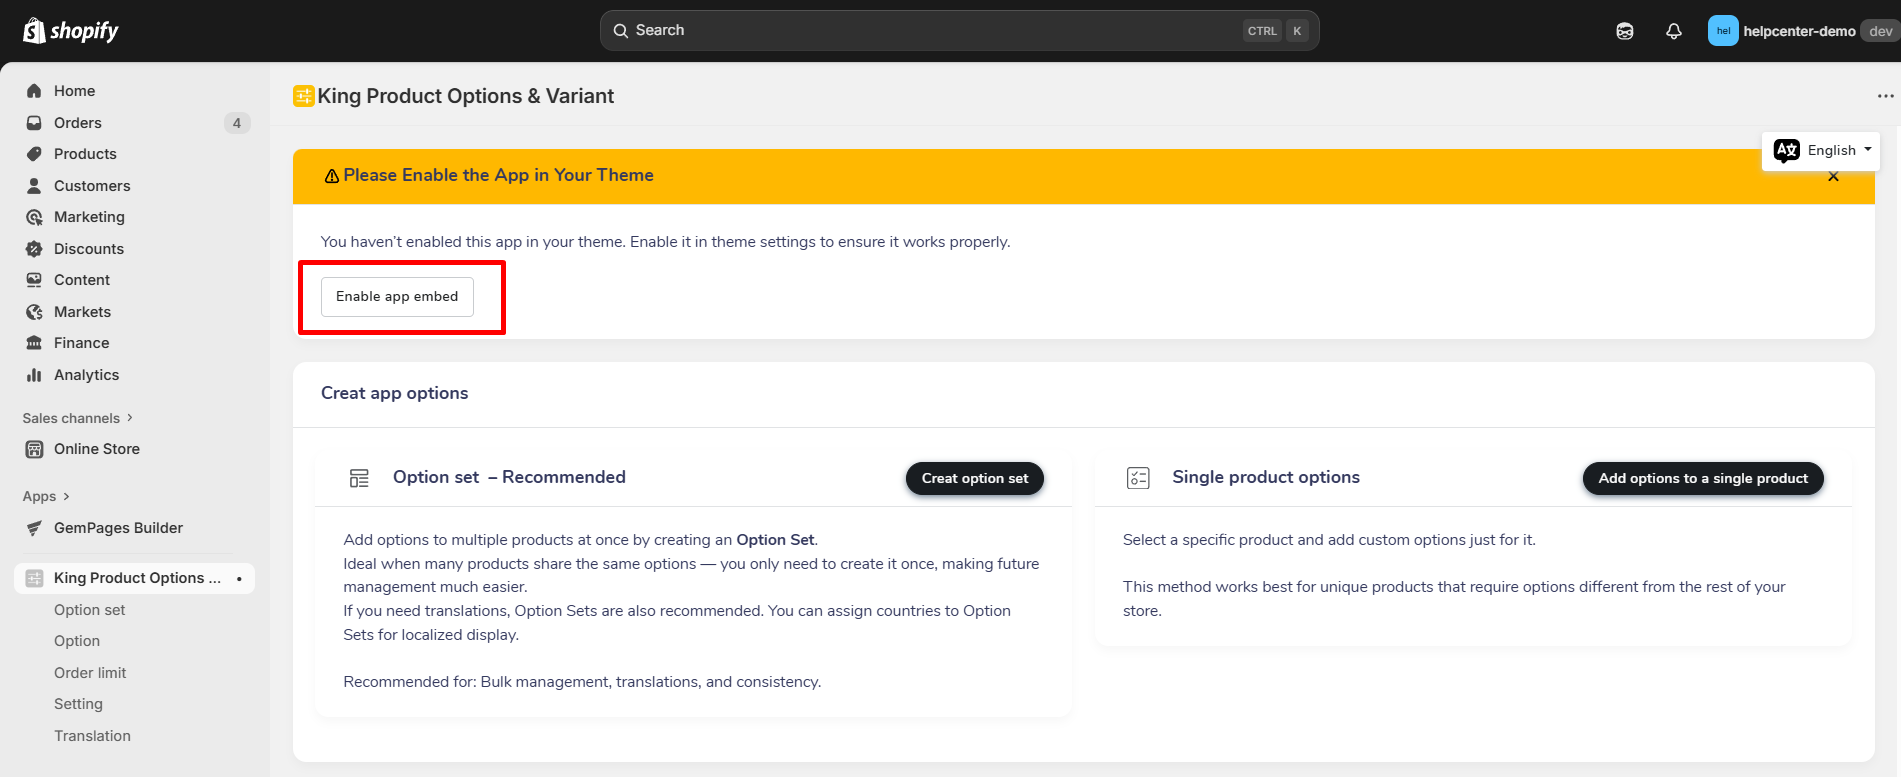Click the Home icon in sidebar
Viewport: 1901px width, 777px height.
point(34,91)
